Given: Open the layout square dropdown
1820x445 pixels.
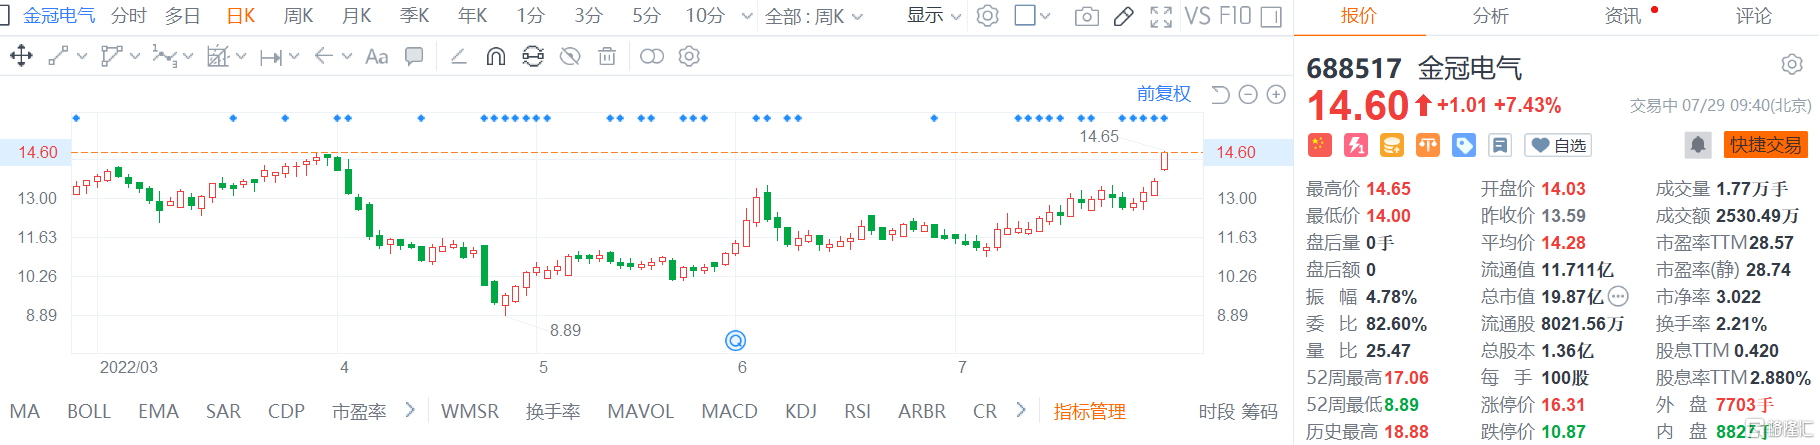Looking at the screenshot, I should (x=1032, y=16).
